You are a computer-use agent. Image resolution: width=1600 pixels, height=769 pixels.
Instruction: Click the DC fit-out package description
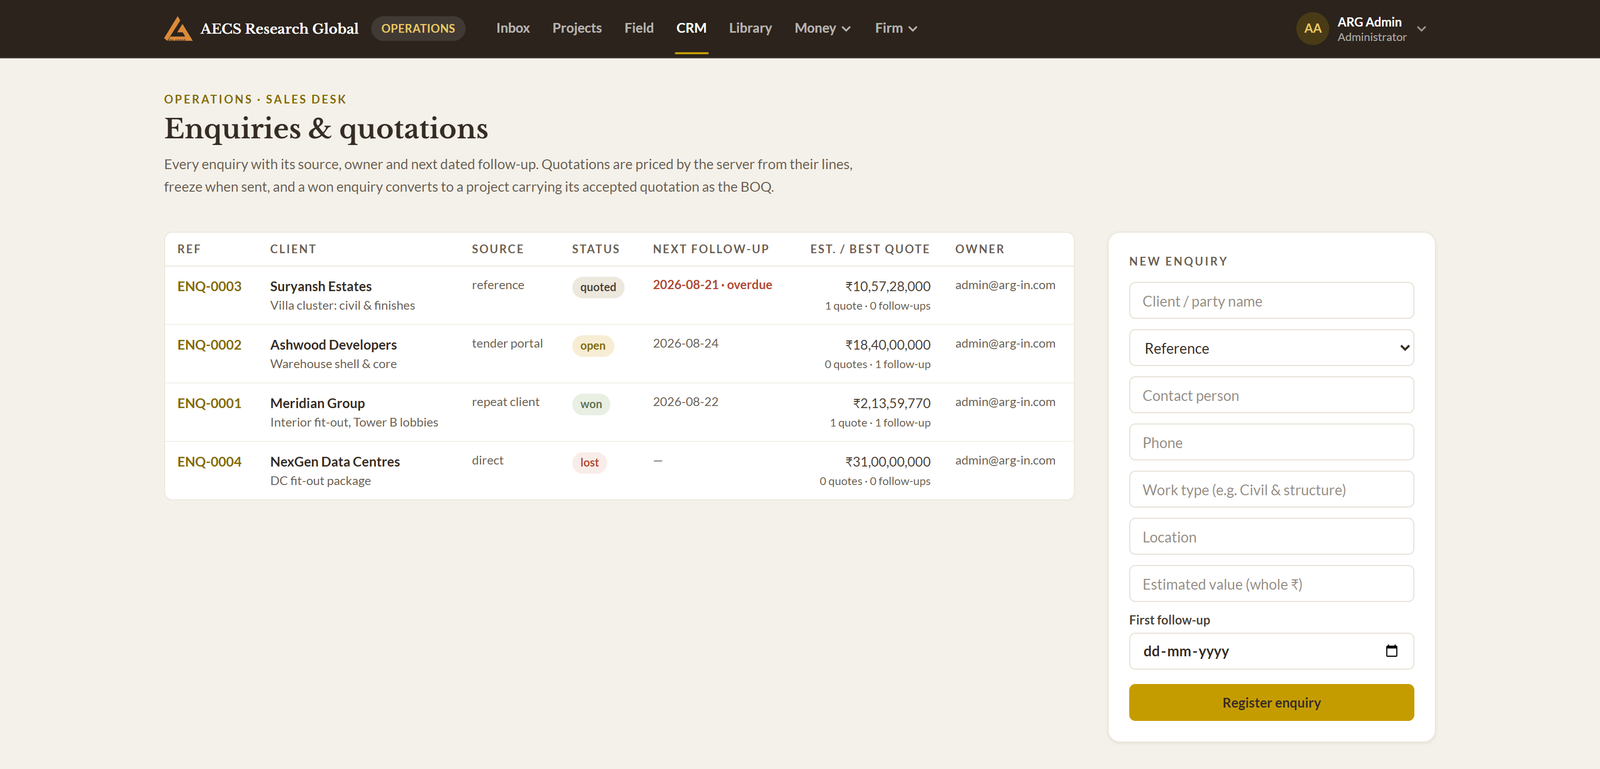[320, 481]
